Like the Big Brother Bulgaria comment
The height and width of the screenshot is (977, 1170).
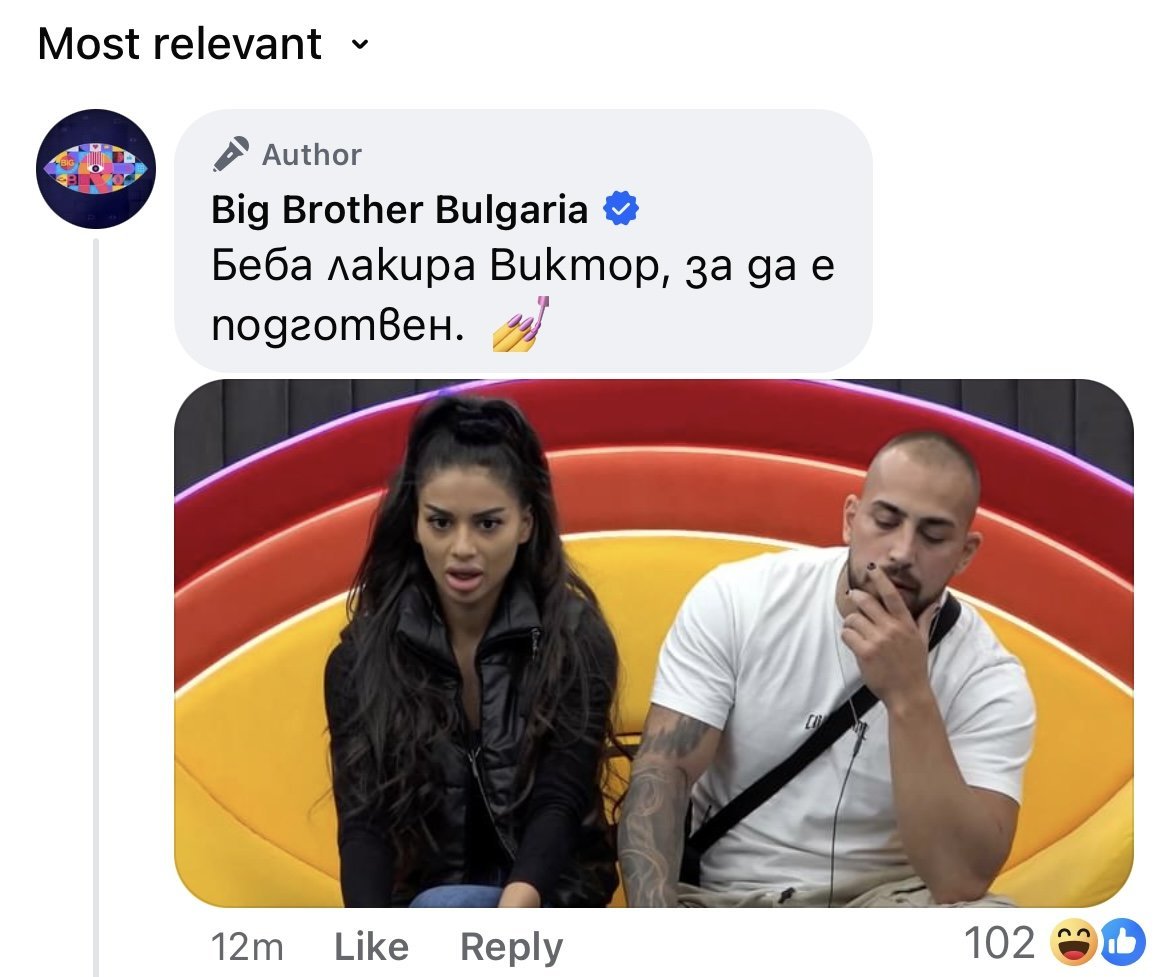coord(371,947)
